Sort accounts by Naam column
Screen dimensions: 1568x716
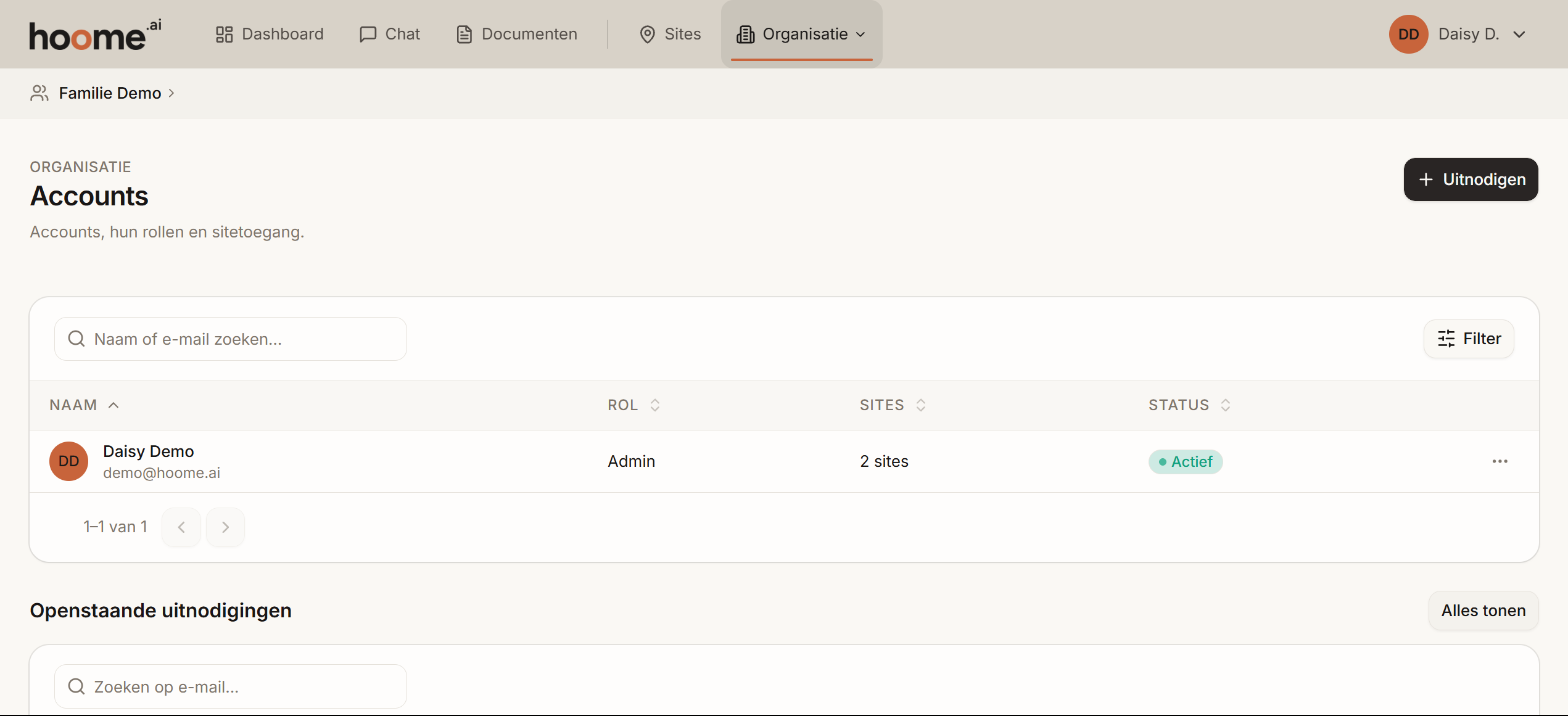click(84, 405)
